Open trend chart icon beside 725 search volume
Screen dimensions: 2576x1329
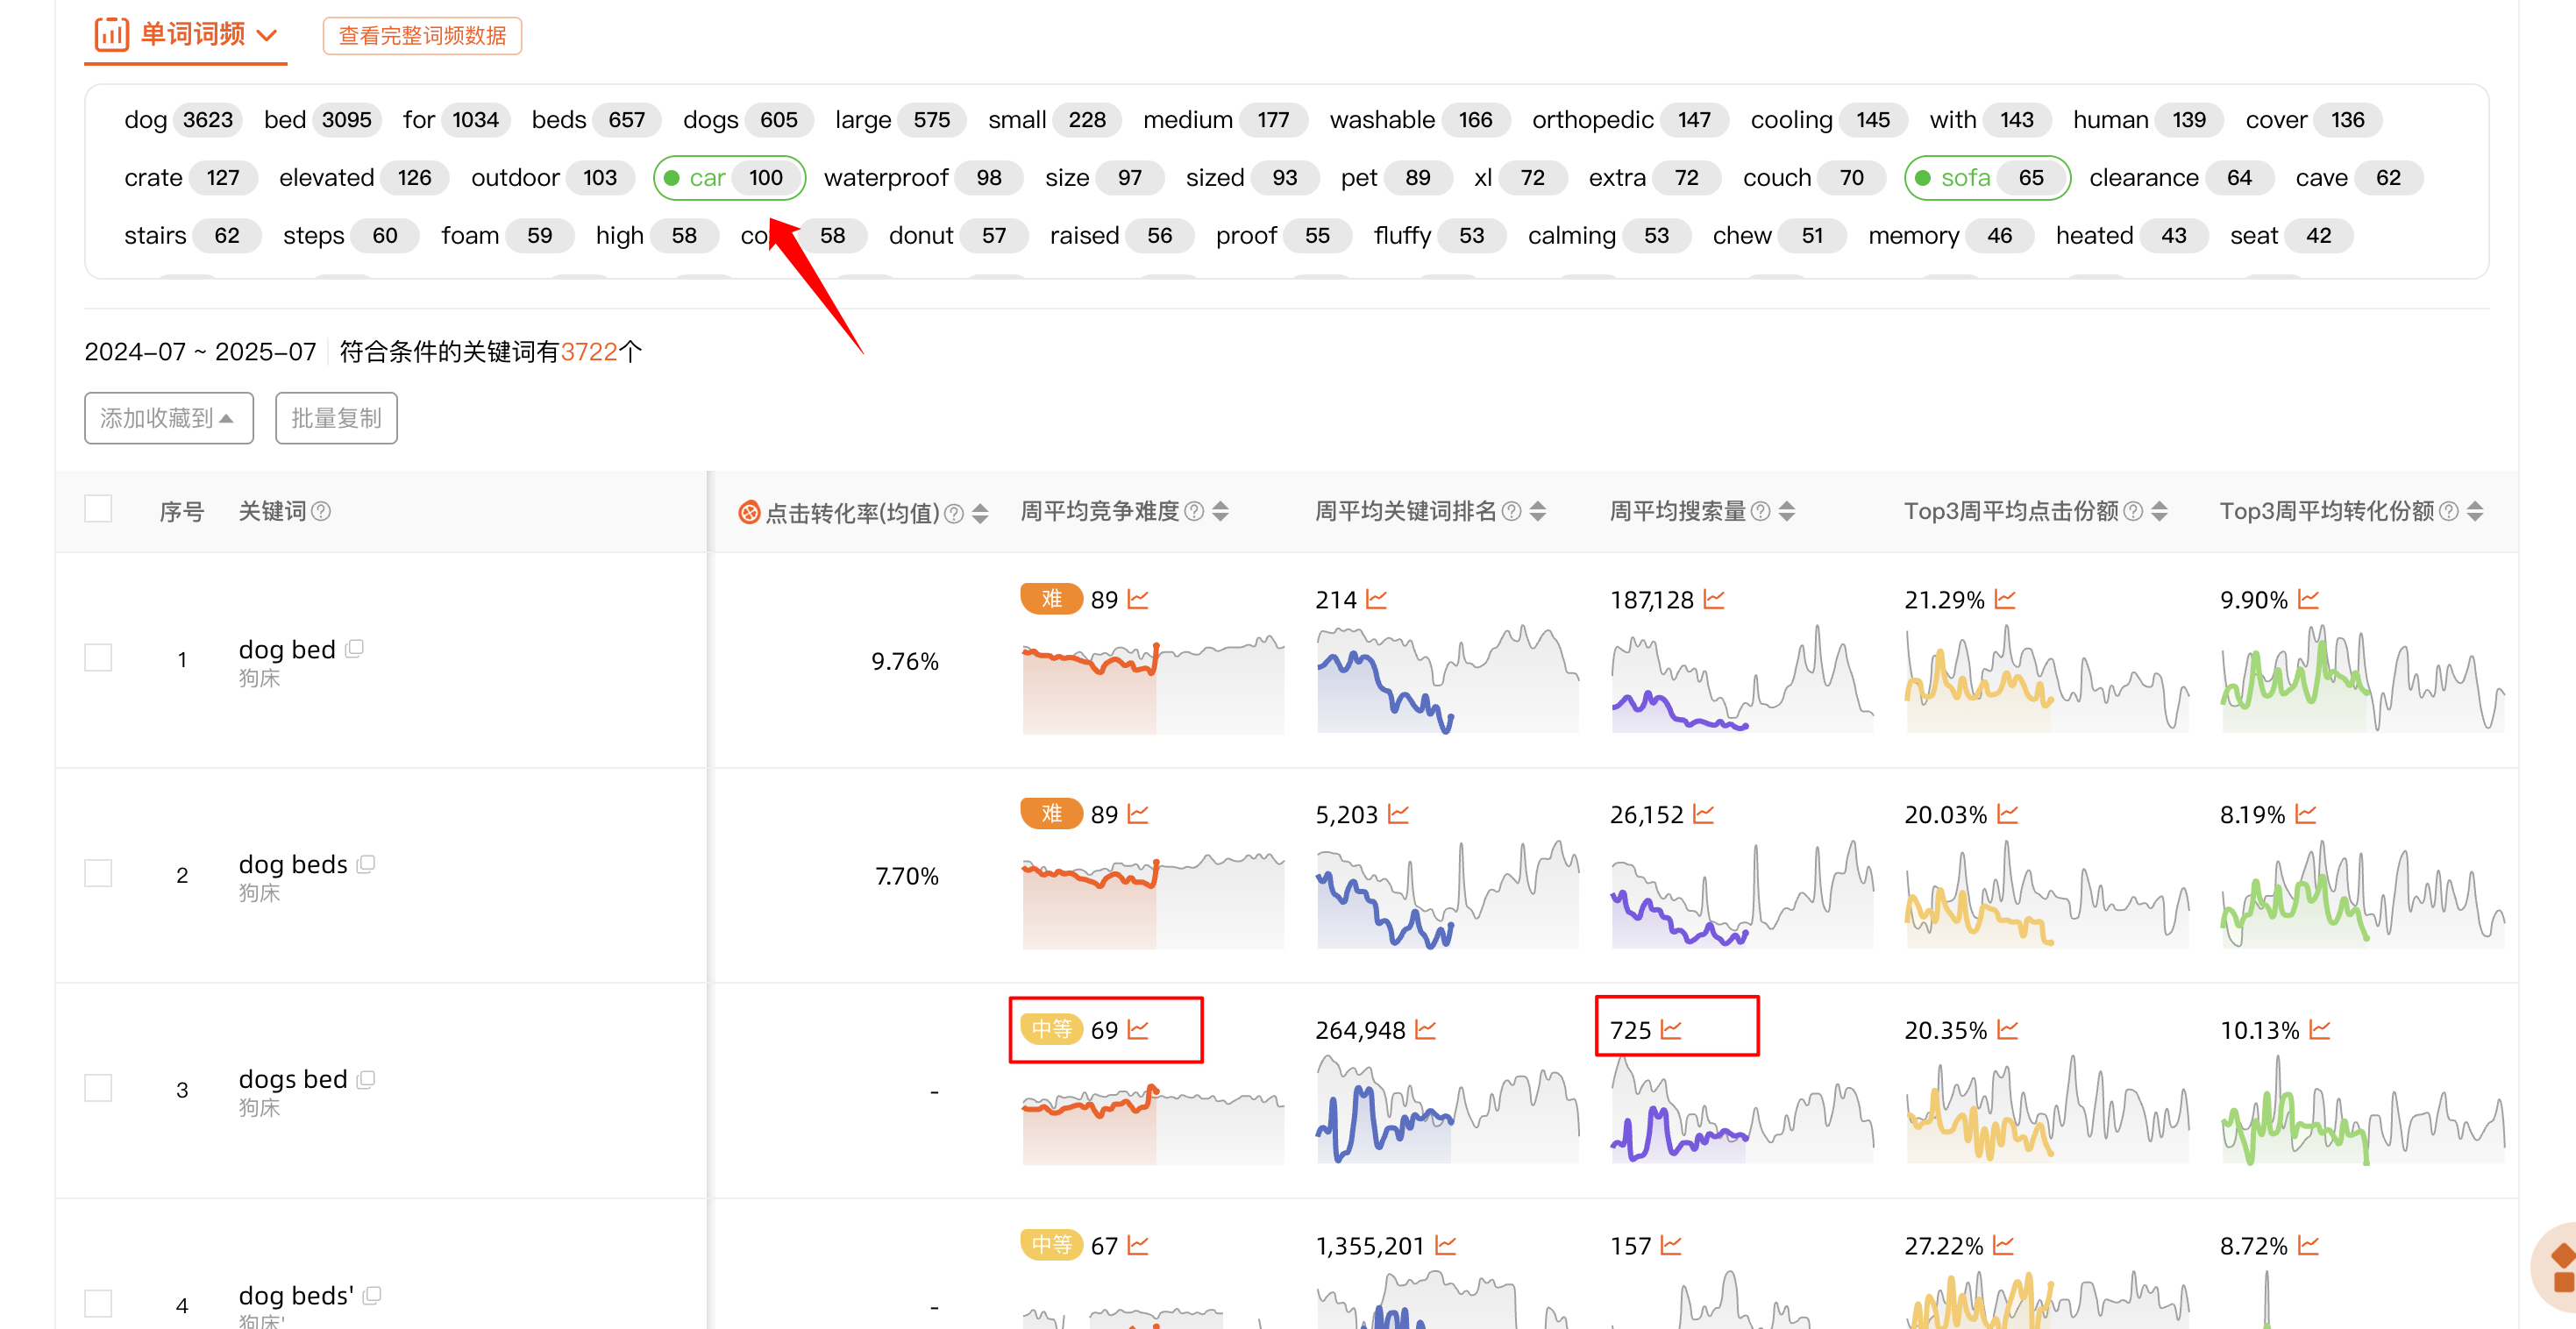(1671, 1030)
